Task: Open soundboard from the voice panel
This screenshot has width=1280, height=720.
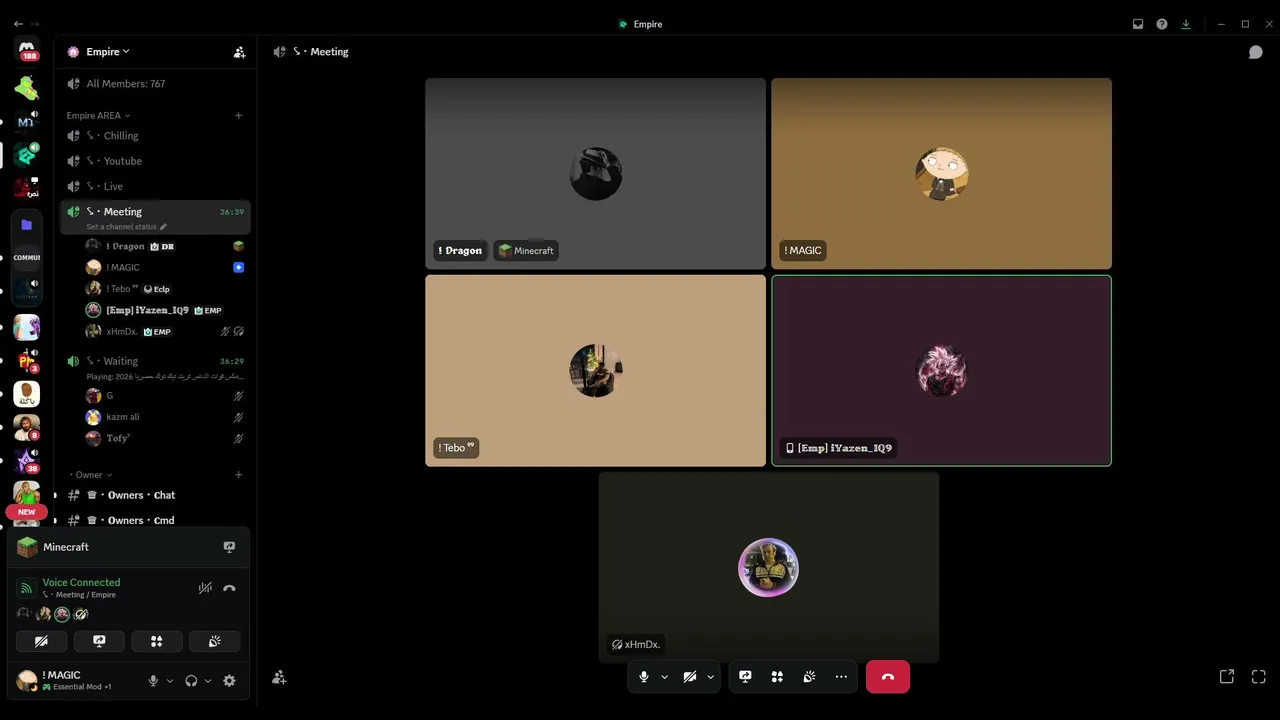Action: click(x=215, y=641)
